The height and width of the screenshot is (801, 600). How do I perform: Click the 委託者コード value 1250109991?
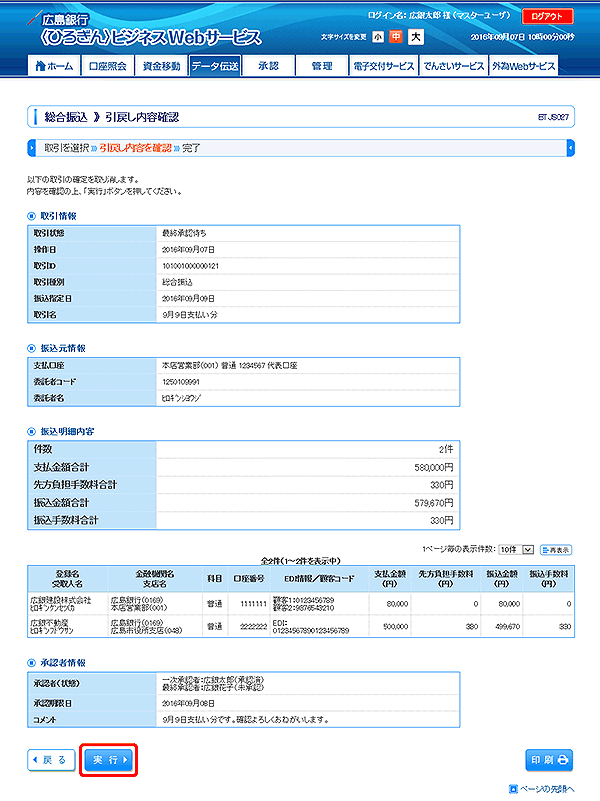click(181, 382)
